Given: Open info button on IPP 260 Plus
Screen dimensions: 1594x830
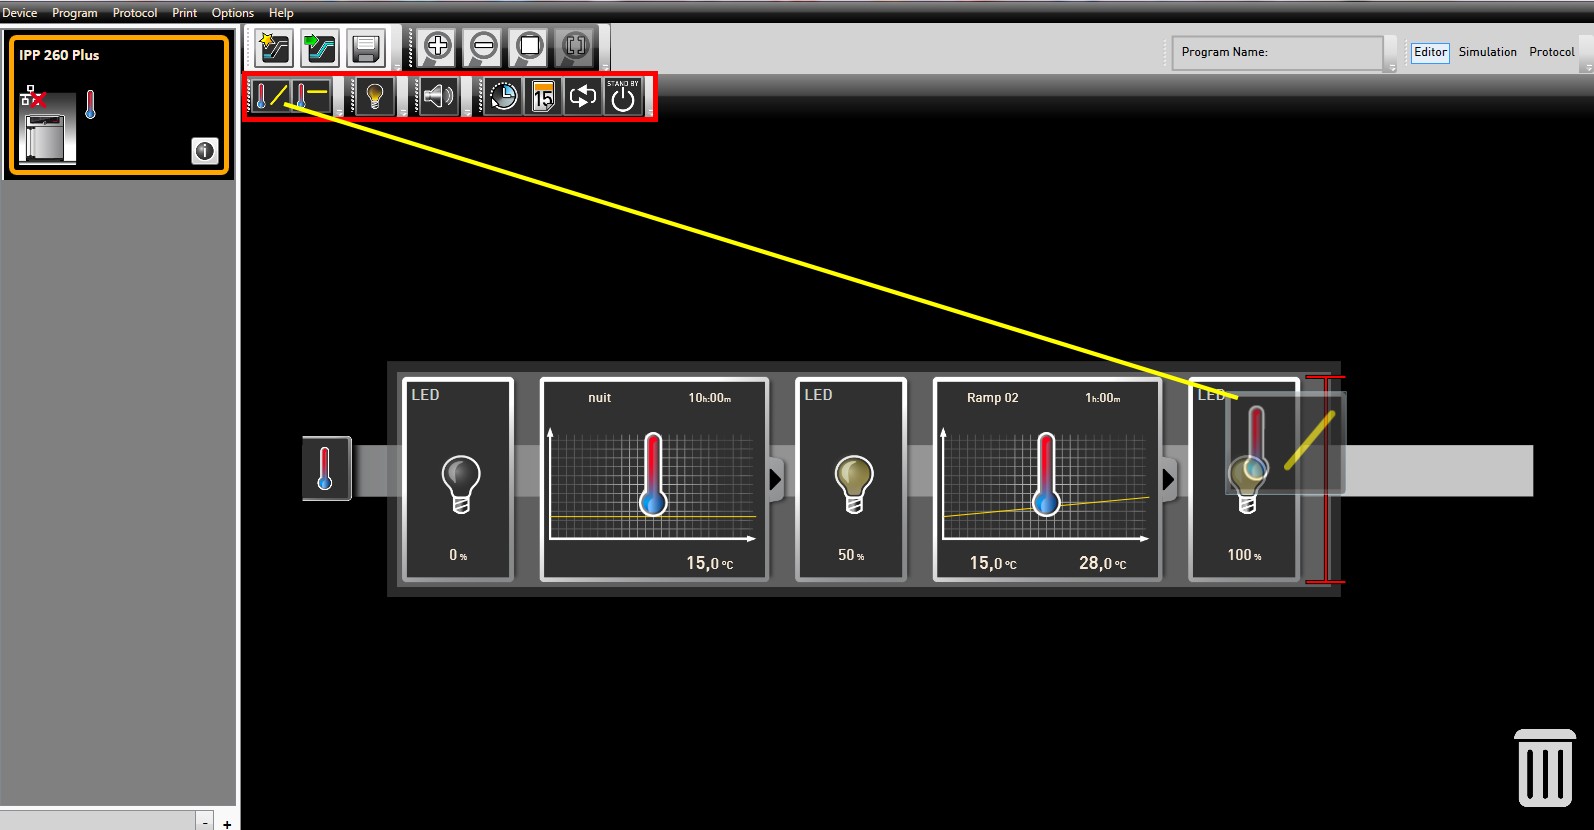Looking at the screenshot, I should [x=205, y=151].
